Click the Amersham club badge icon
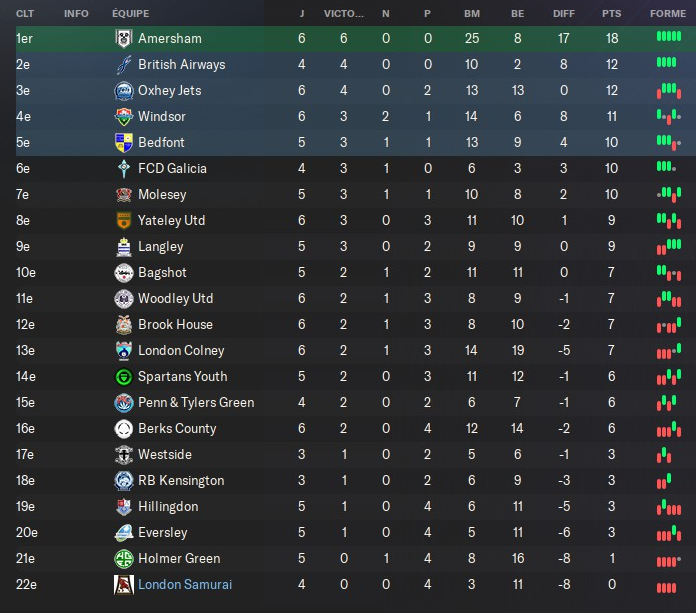 [124, 38]
